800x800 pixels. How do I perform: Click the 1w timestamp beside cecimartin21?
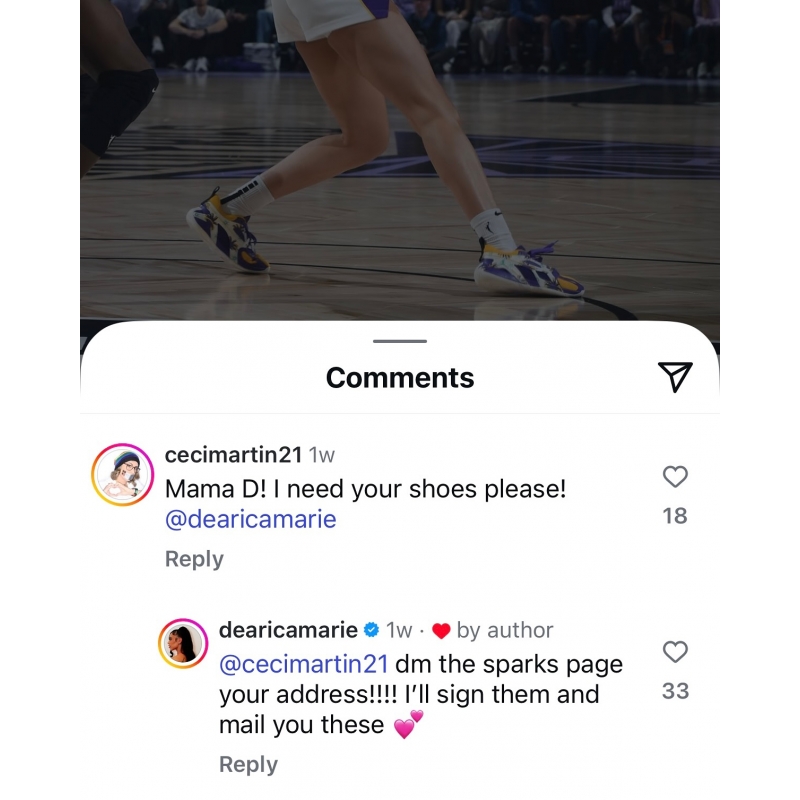point(322,455)
